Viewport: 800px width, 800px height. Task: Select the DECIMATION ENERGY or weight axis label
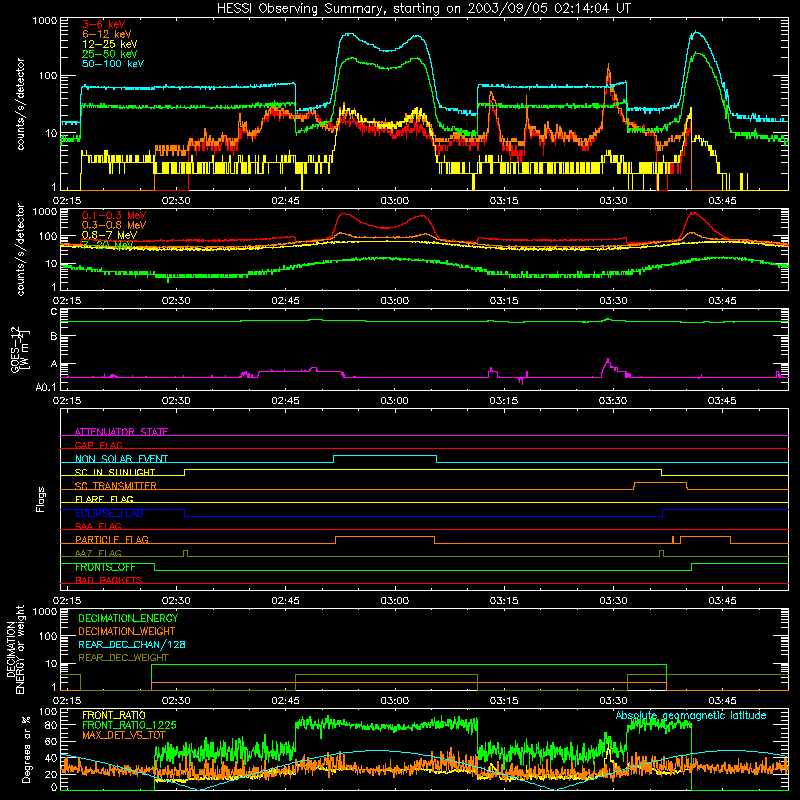(x=15, y=649)
